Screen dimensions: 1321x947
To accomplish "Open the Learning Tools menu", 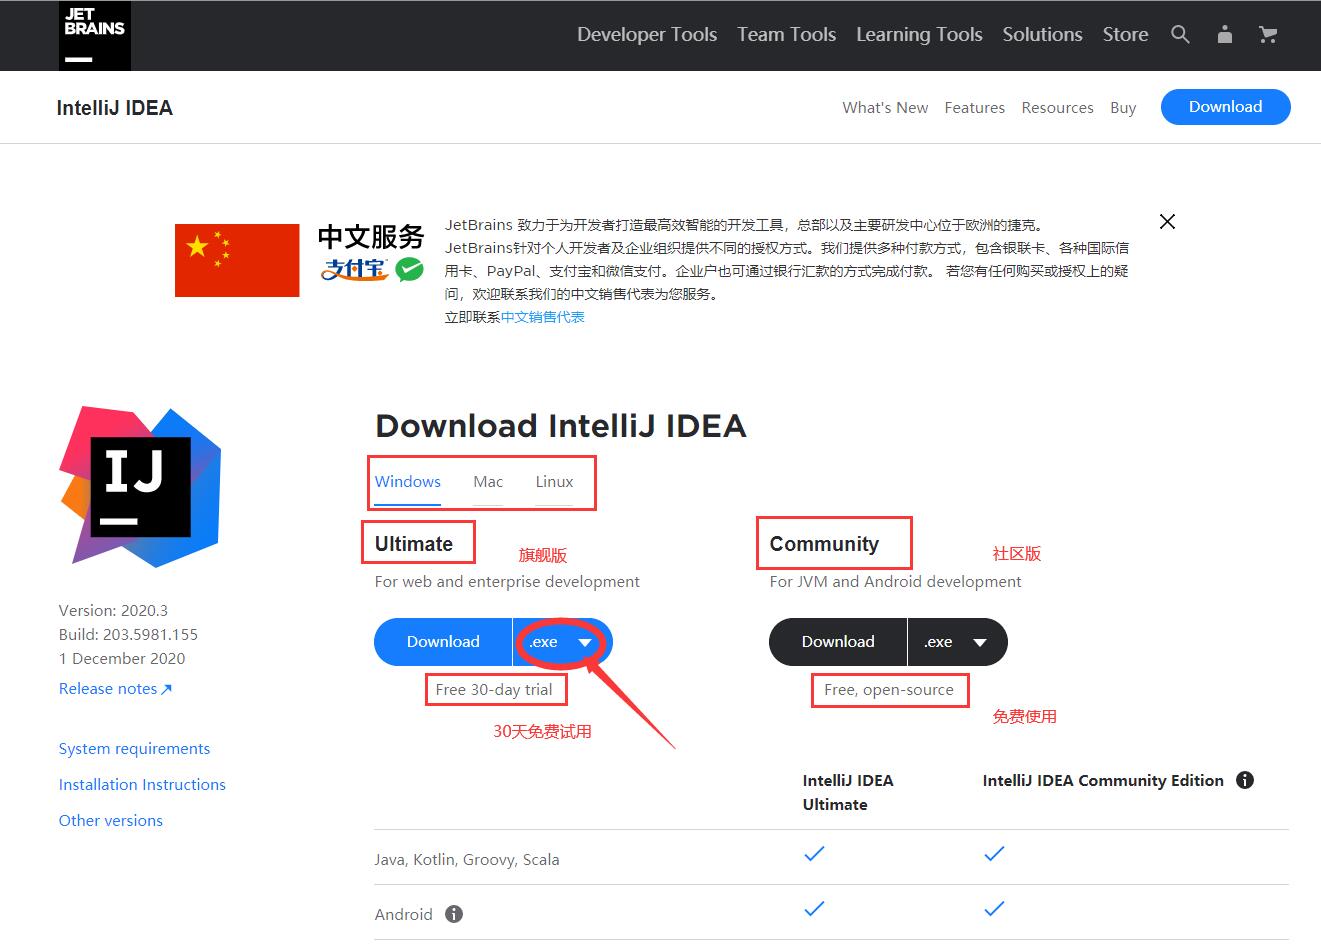I will coord(919,35).
